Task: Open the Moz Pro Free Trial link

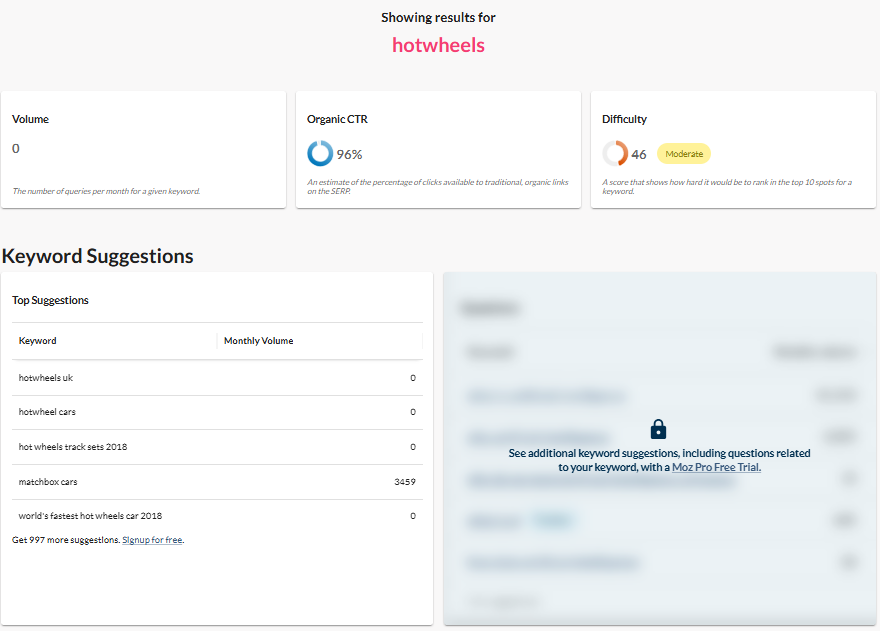Action: tap(716, 467)
